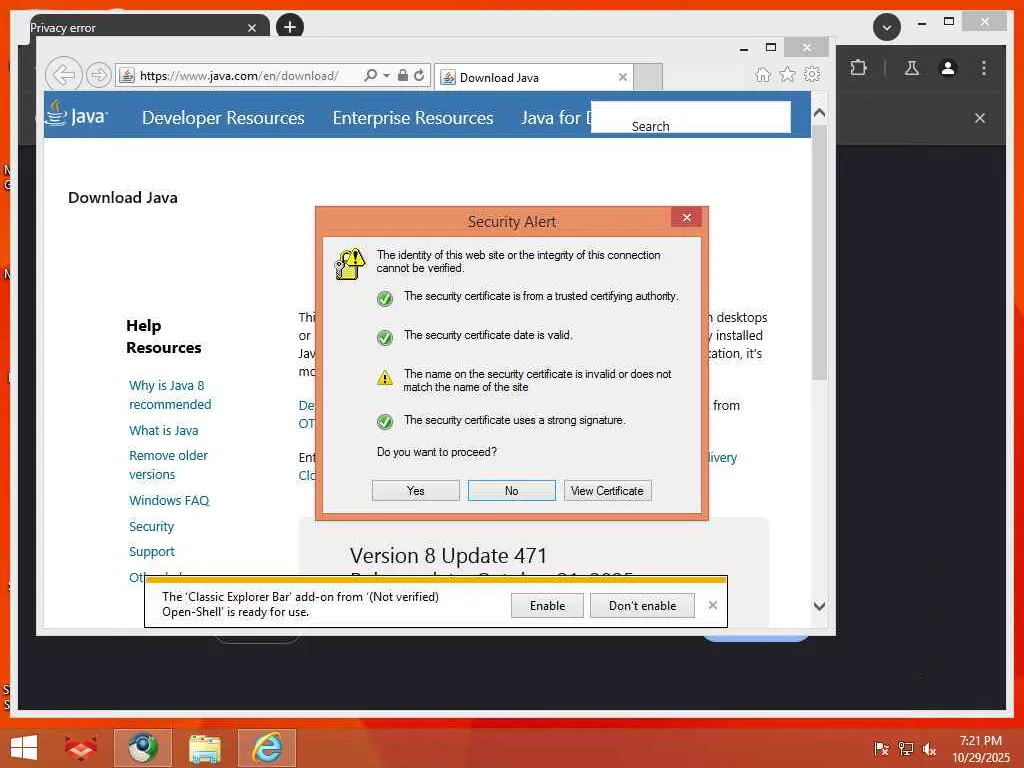The height and width of the screenshot is (768, 1024).
Task: Enable the Classic Explorer Bar add-on
Action: (x=547, y=605)
